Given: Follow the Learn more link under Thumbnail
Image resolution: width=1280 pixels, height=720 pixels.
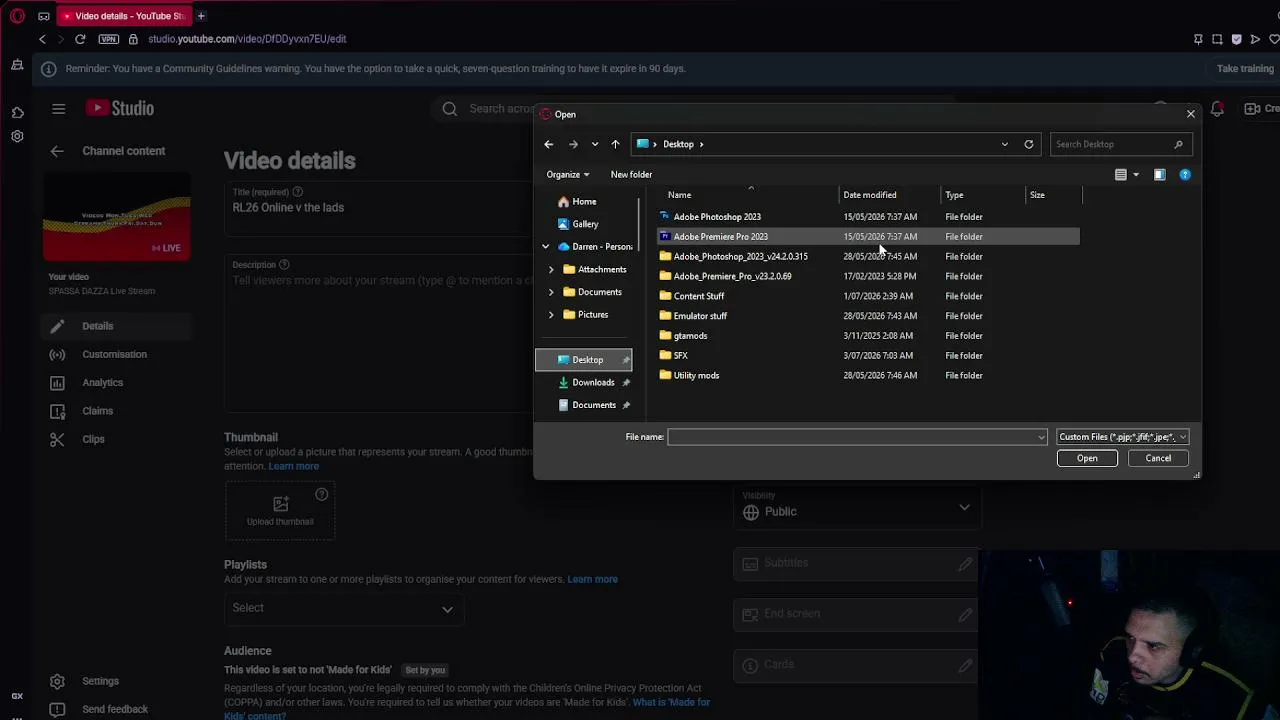Looking at the screenshot, I should coord(293,466).
